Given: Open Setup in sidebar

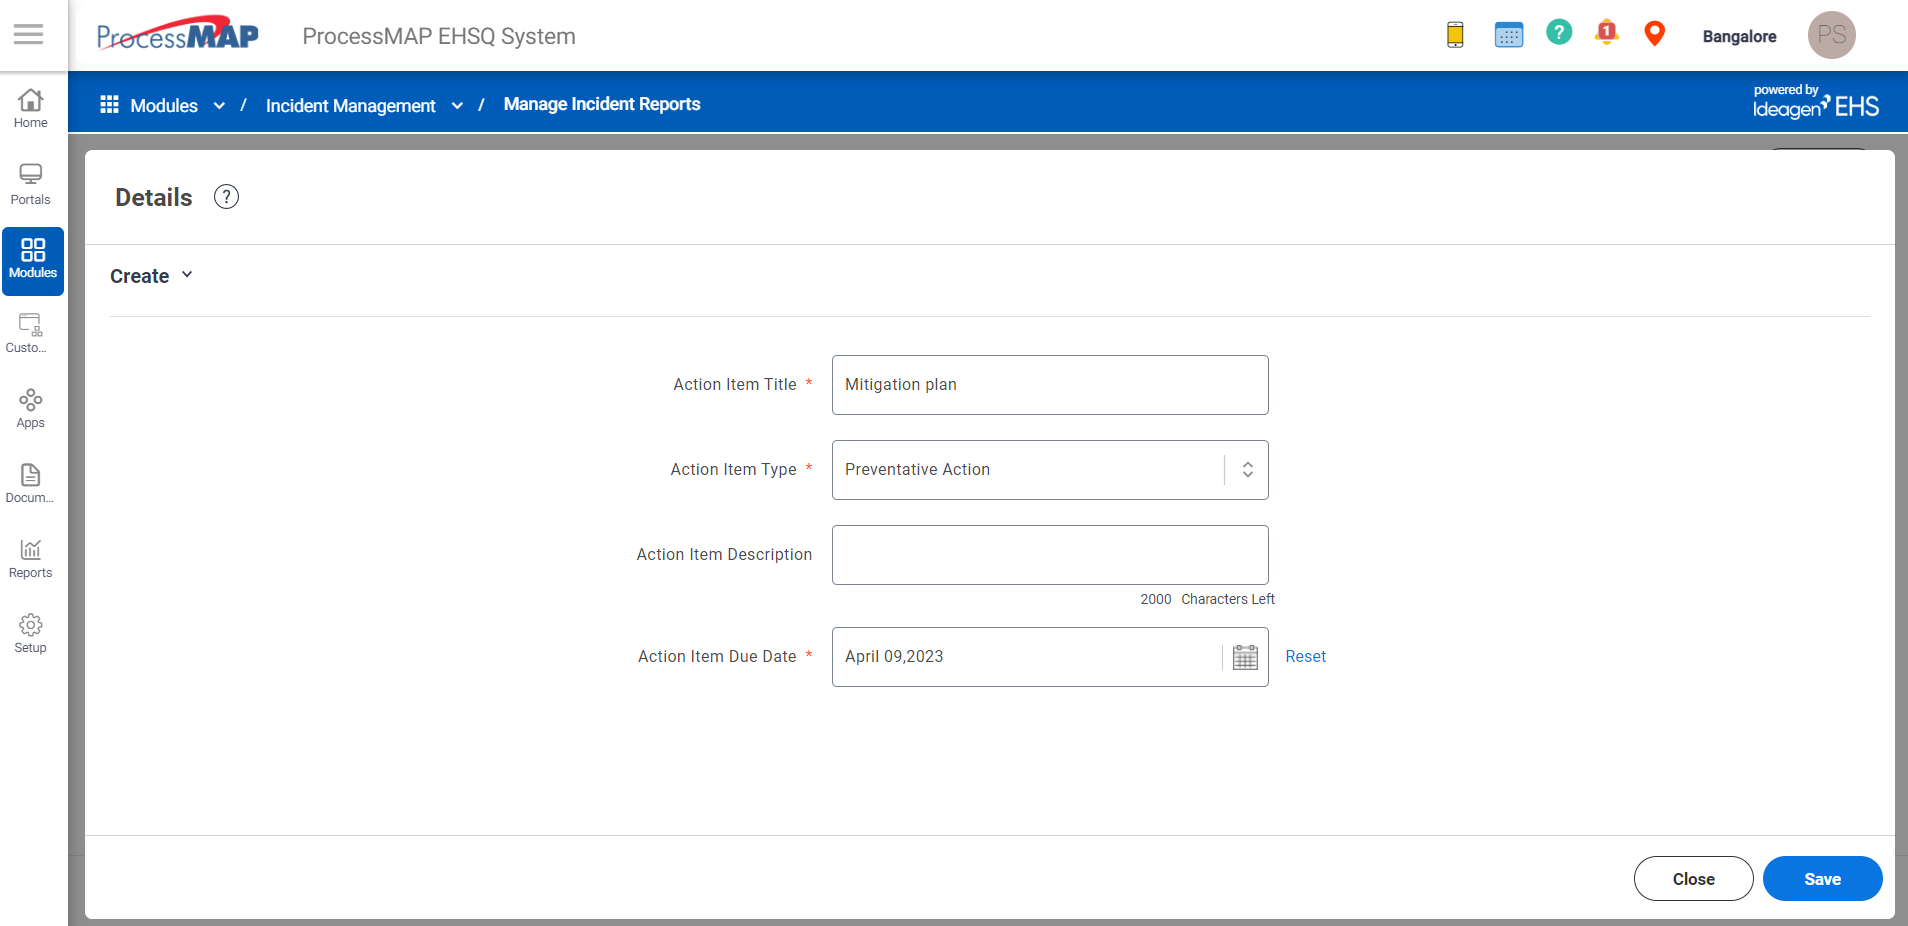Looking at the screenshot, I should (x=31, y=634).
